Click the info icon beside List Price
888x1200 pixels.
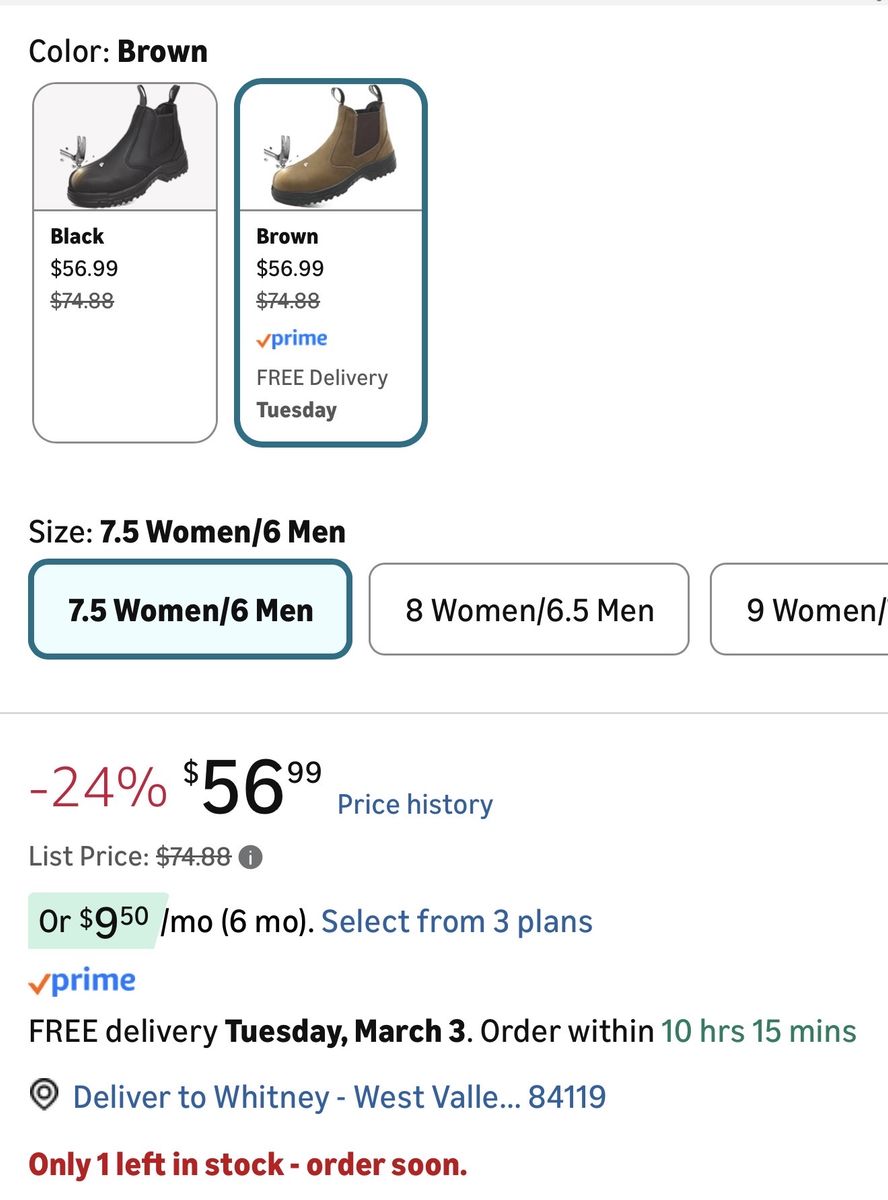pos(251,857)
